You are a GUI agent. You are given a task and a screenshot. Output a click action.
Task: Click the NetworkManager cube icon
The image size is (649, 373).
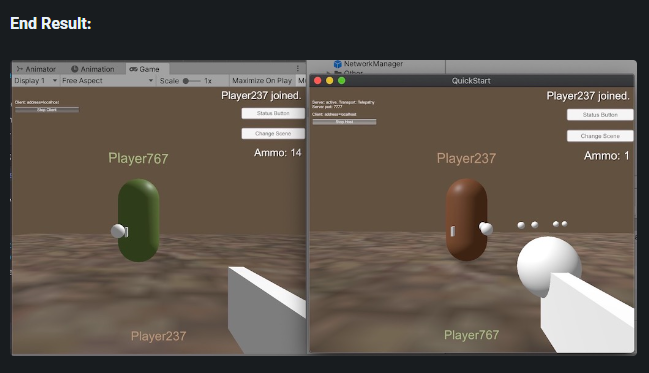338,64
